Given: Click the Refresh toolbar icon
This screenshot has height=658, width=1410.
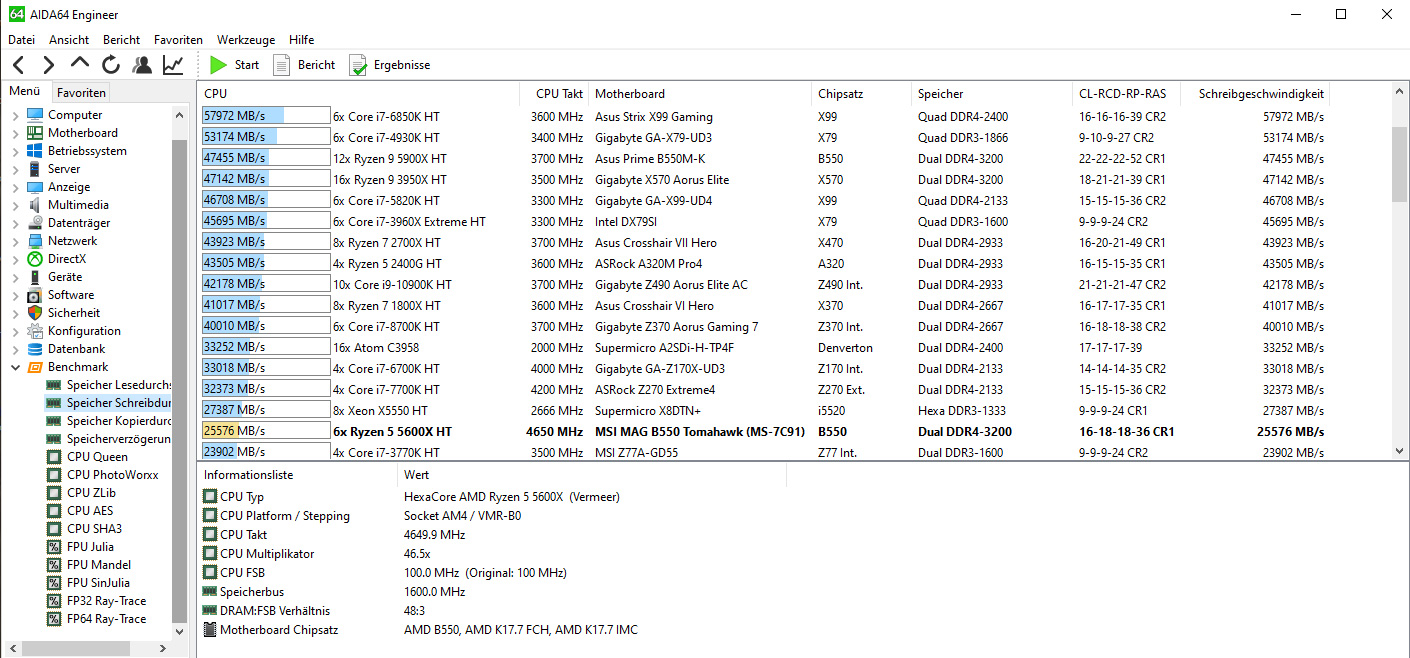Looking at the screenshot, I should coord(111,65).
